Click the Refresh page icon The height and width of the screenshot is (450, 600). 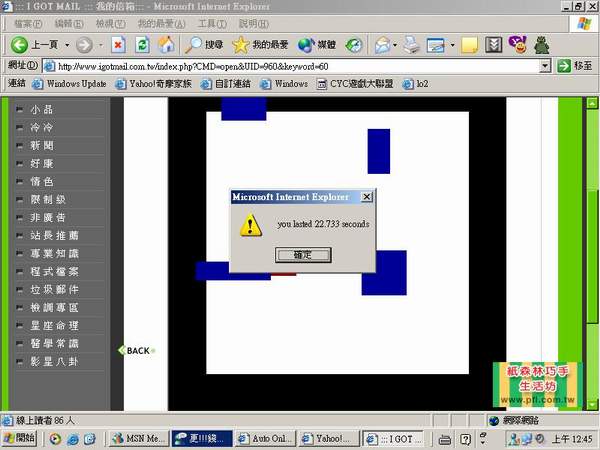click(x=143, y=45)
